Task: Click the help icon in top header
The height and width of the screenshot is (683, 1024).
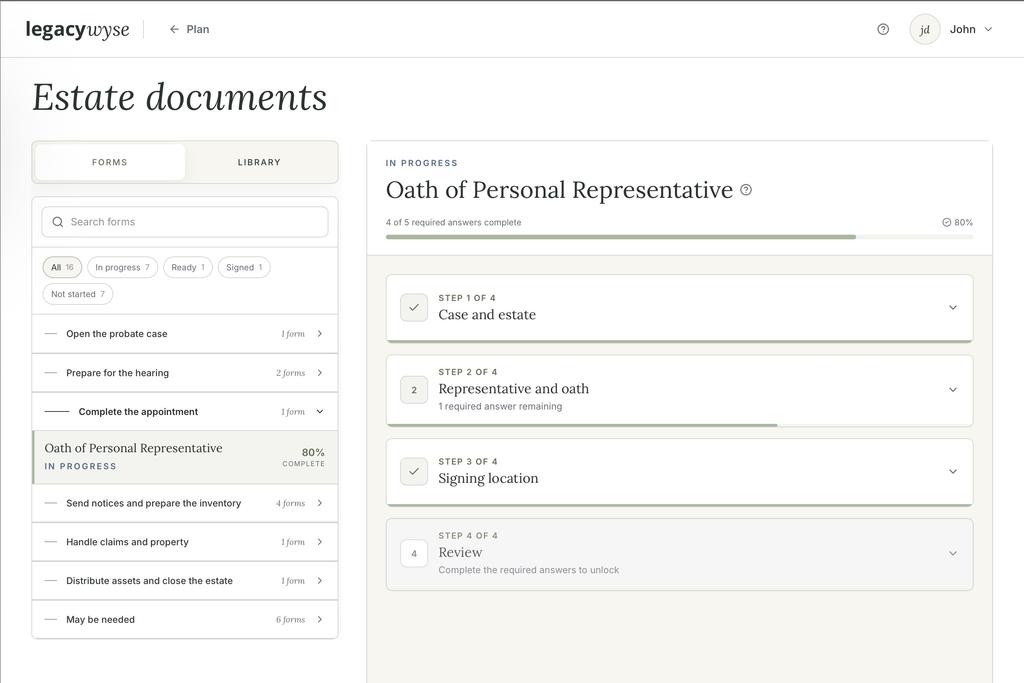Action: (883, 29)
